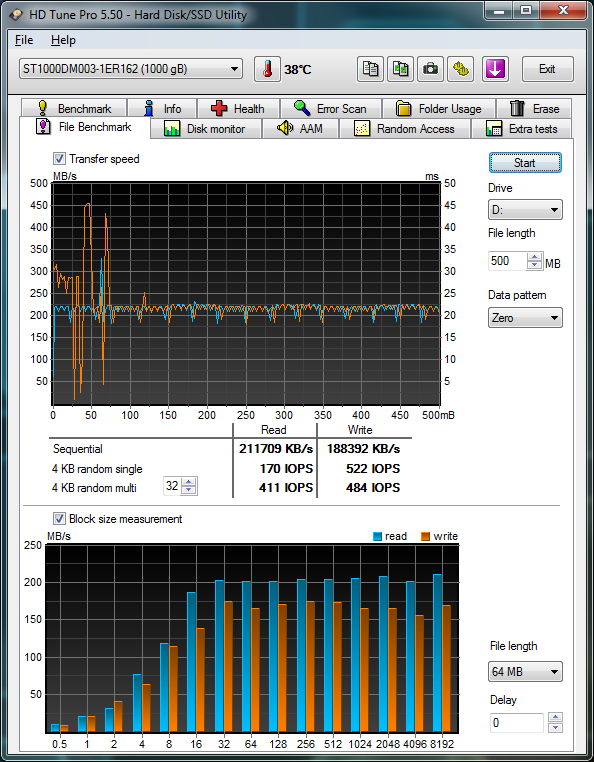The width and height of the screenshot is (594, 762).
Task: Toggle the Block size measurement checkbox
Action: (x=59, y=519)
